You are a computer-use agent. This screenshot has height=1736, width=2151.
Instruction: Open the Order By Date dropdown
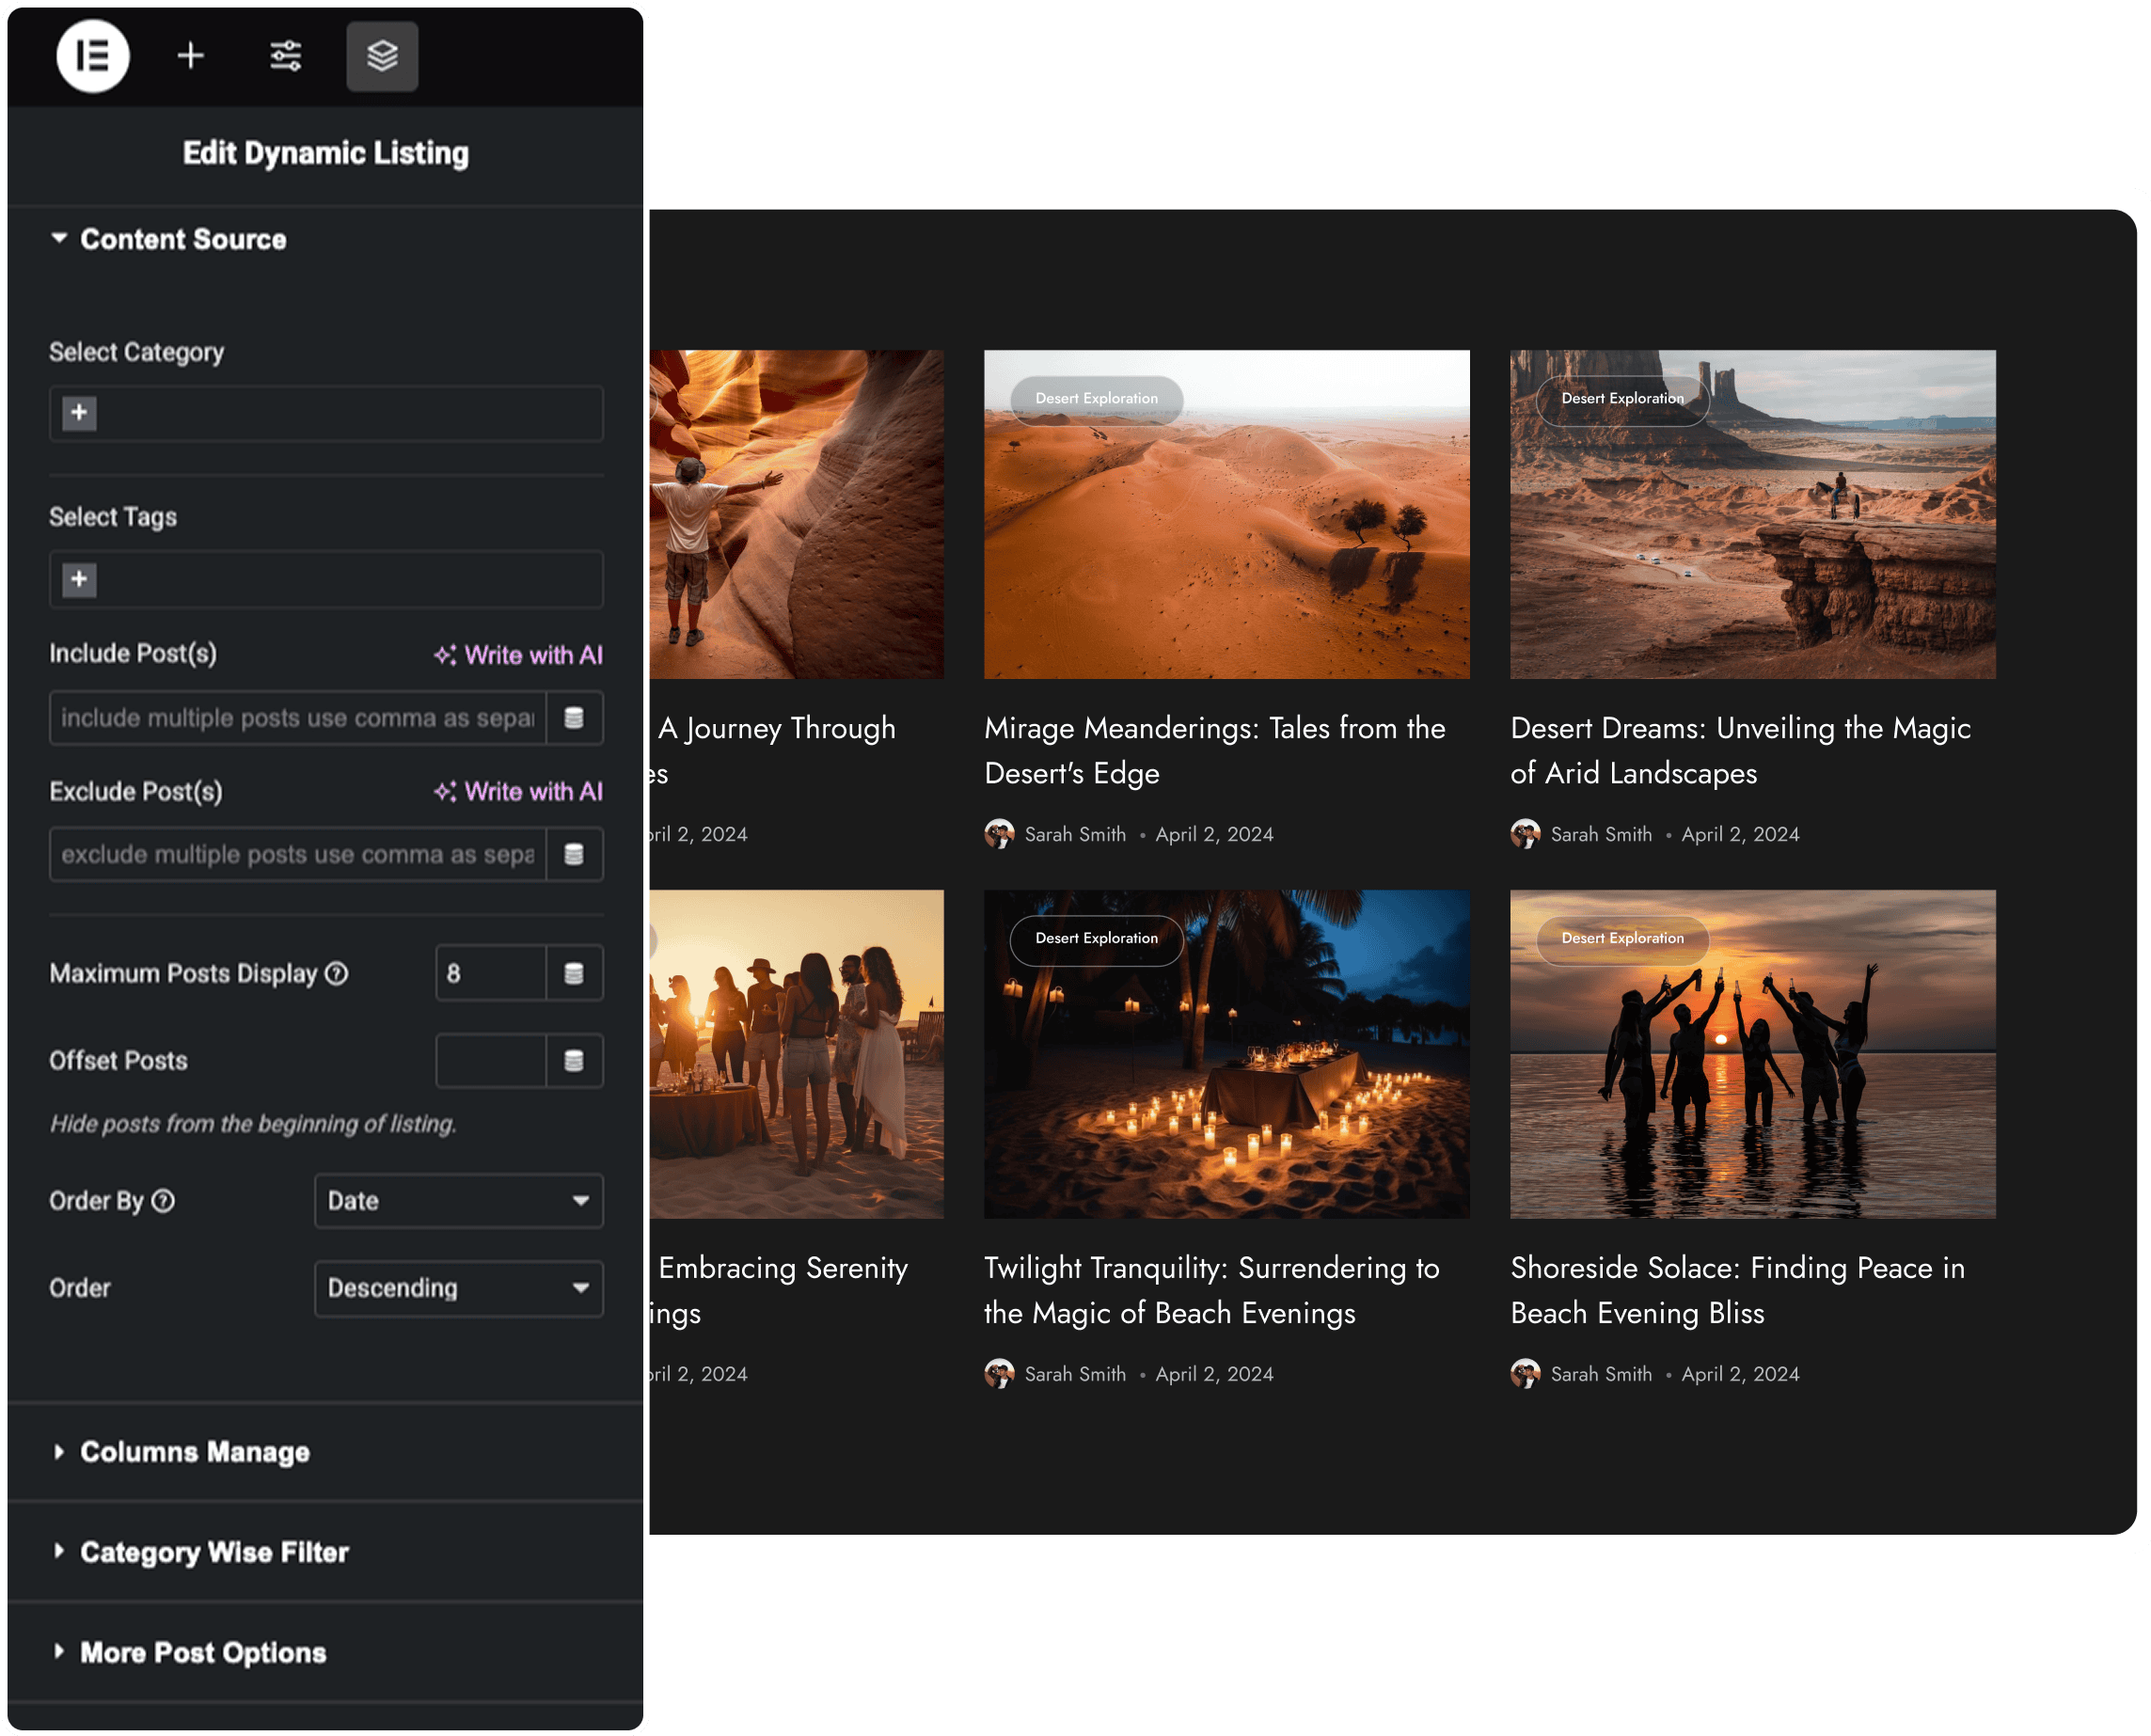pos(458,1201)
